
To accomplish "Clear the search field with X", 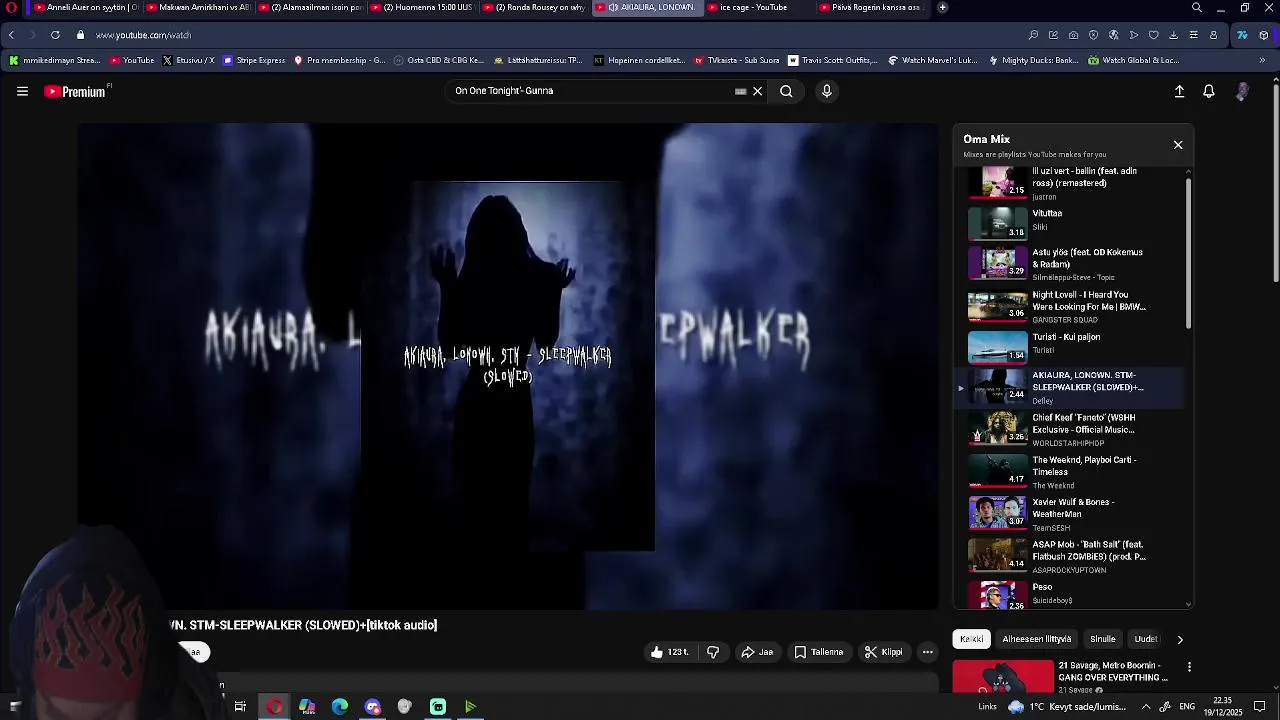I will (x=757, y=91).
